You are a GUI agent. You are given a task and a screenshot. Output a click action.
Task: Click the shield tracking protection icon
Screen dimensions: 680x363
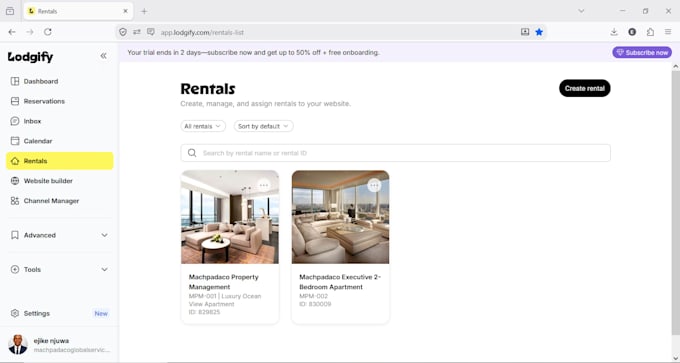(x=123, y=32)
